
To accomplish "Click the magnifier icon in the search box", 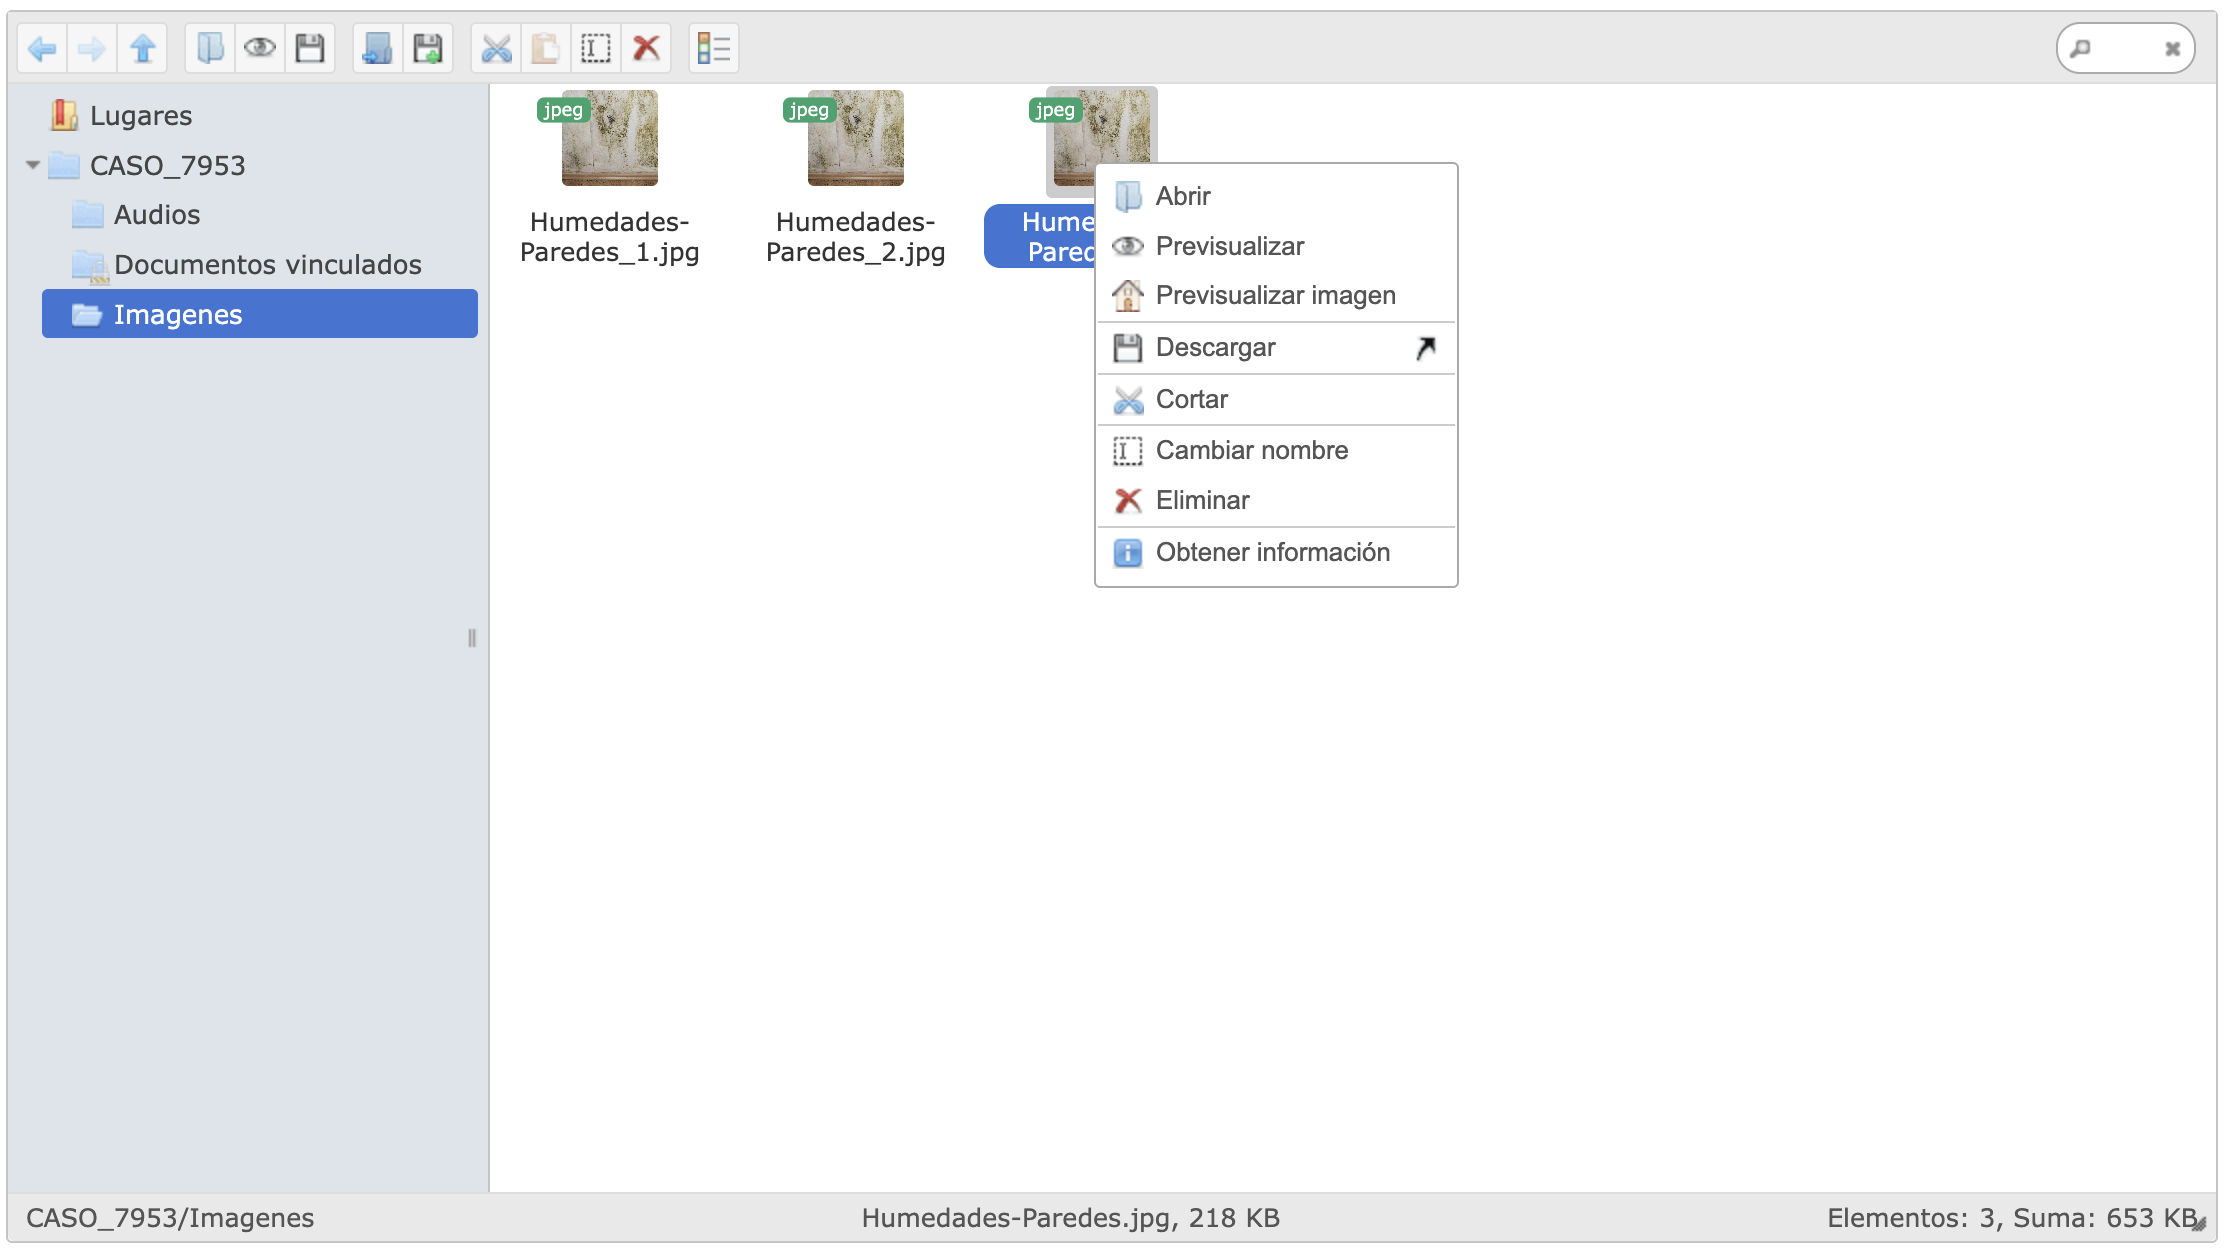I will (2081, 48).
